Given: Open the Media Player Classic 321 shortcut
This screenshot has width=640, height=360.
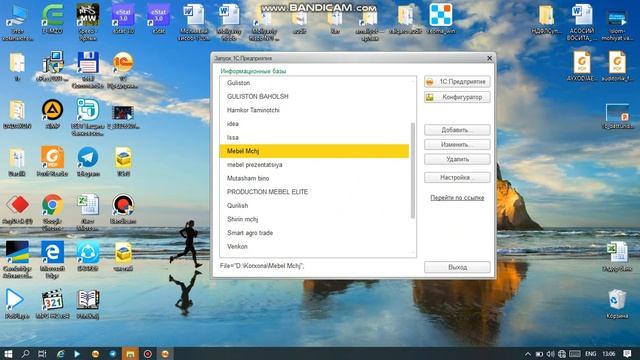Looking at the screenshot, I should (x=52, y=303).
